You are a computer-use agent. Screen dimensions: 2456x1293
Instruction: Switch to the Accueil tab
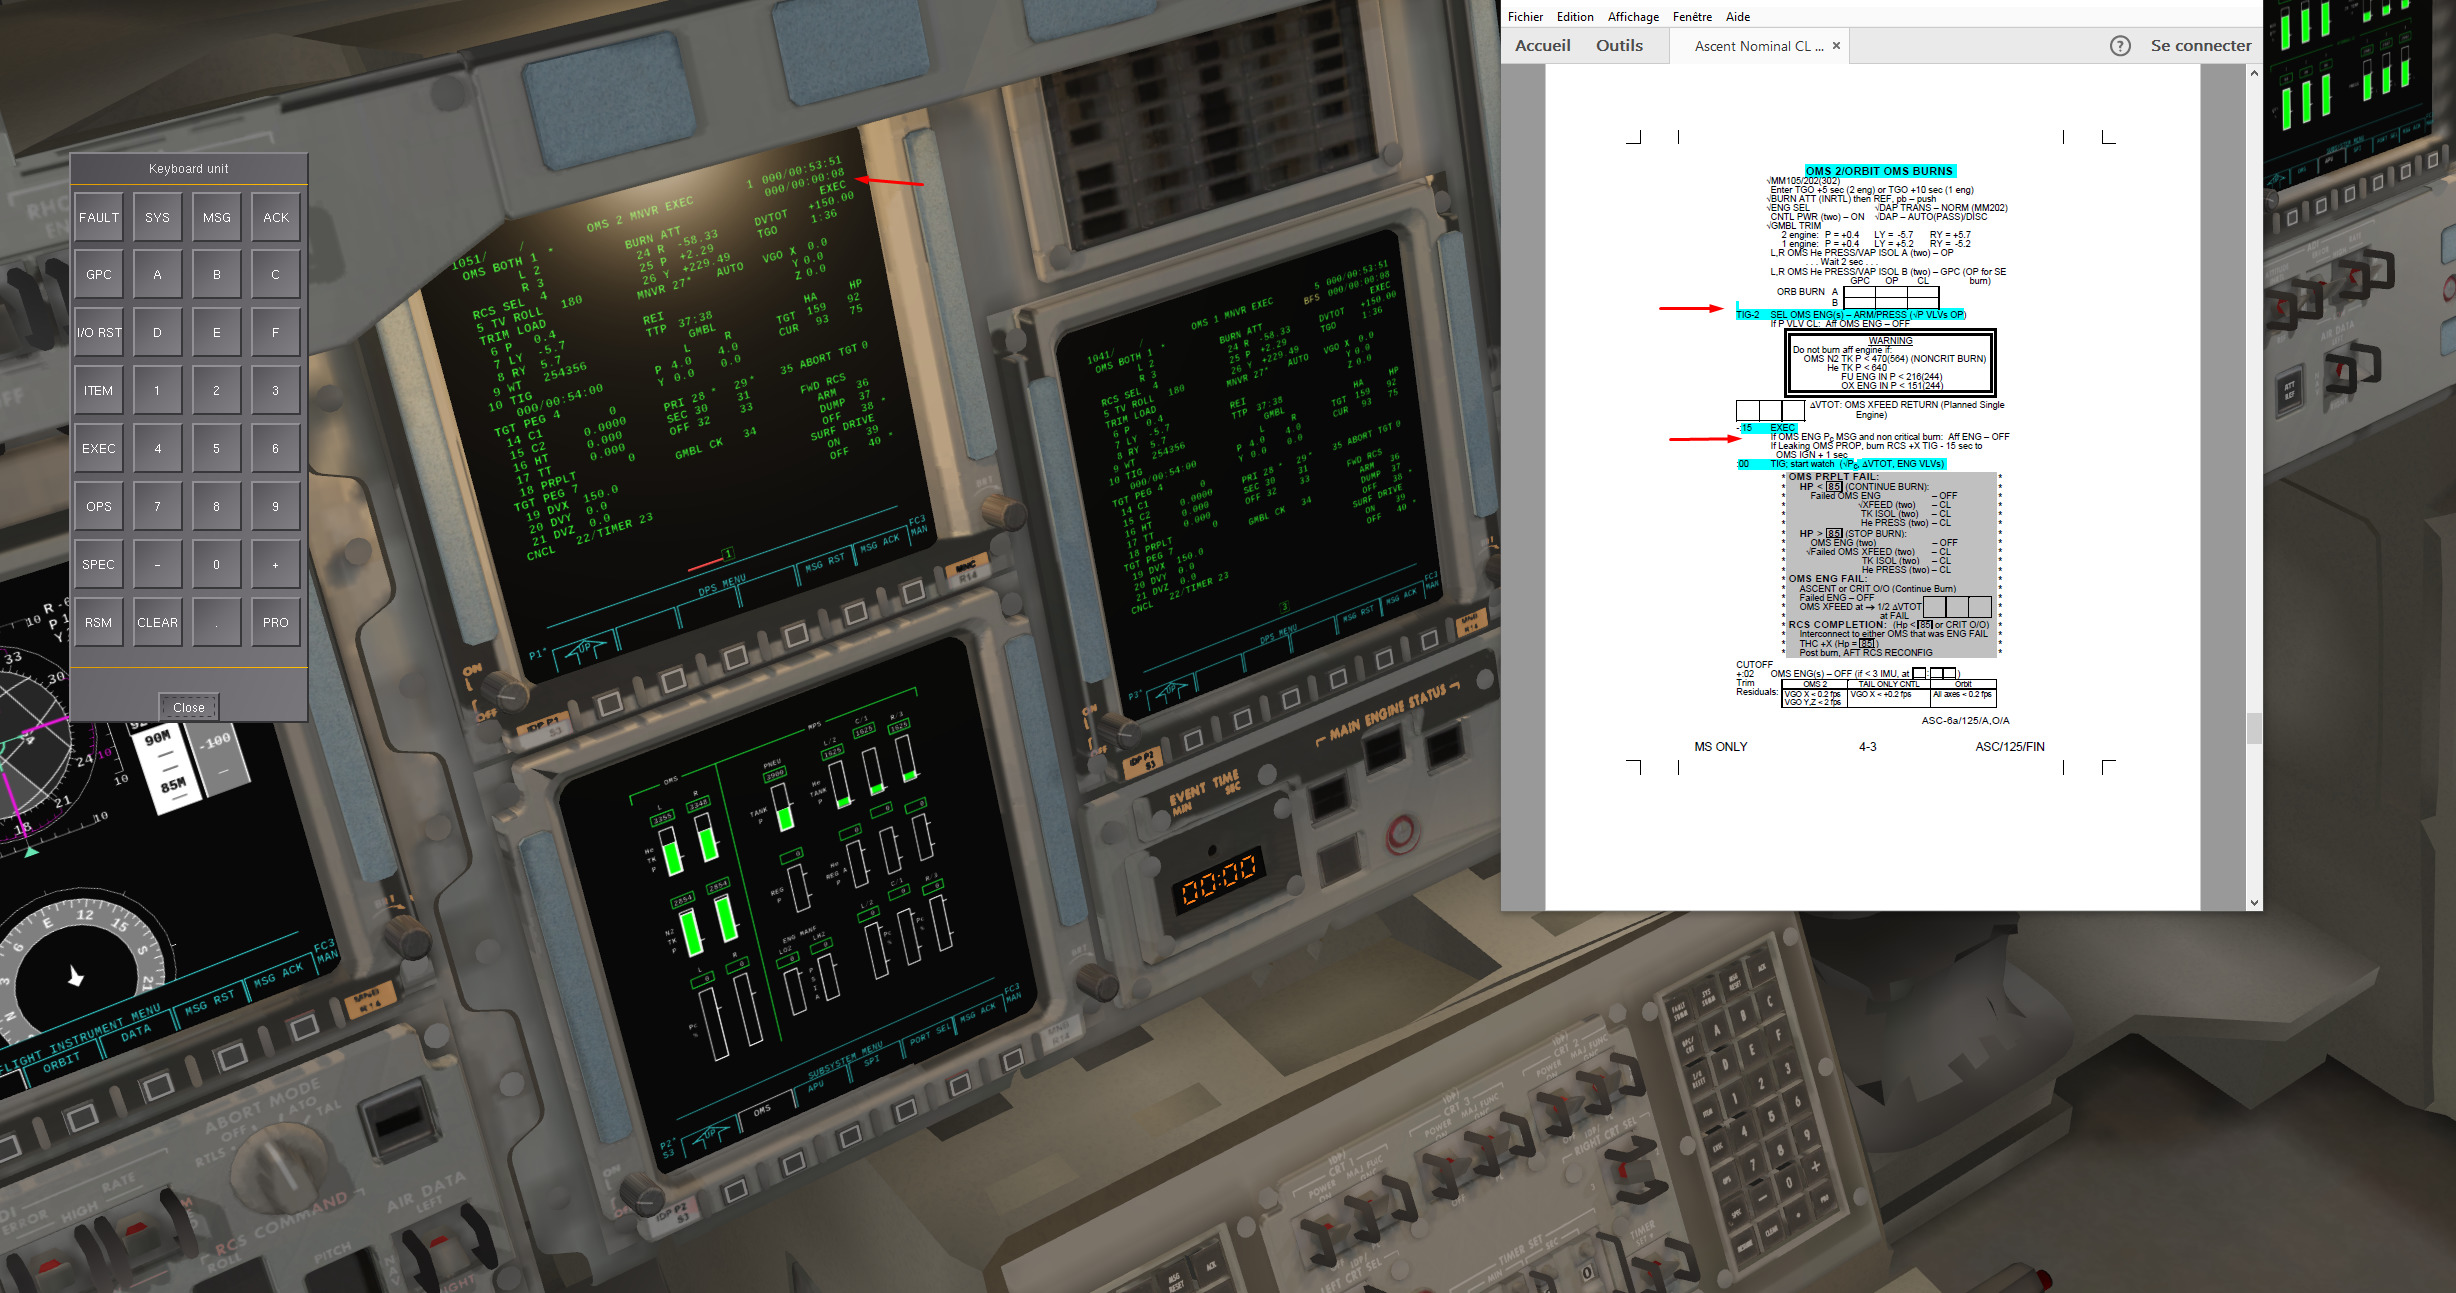pyautogui.click(x=1542, y=45)
